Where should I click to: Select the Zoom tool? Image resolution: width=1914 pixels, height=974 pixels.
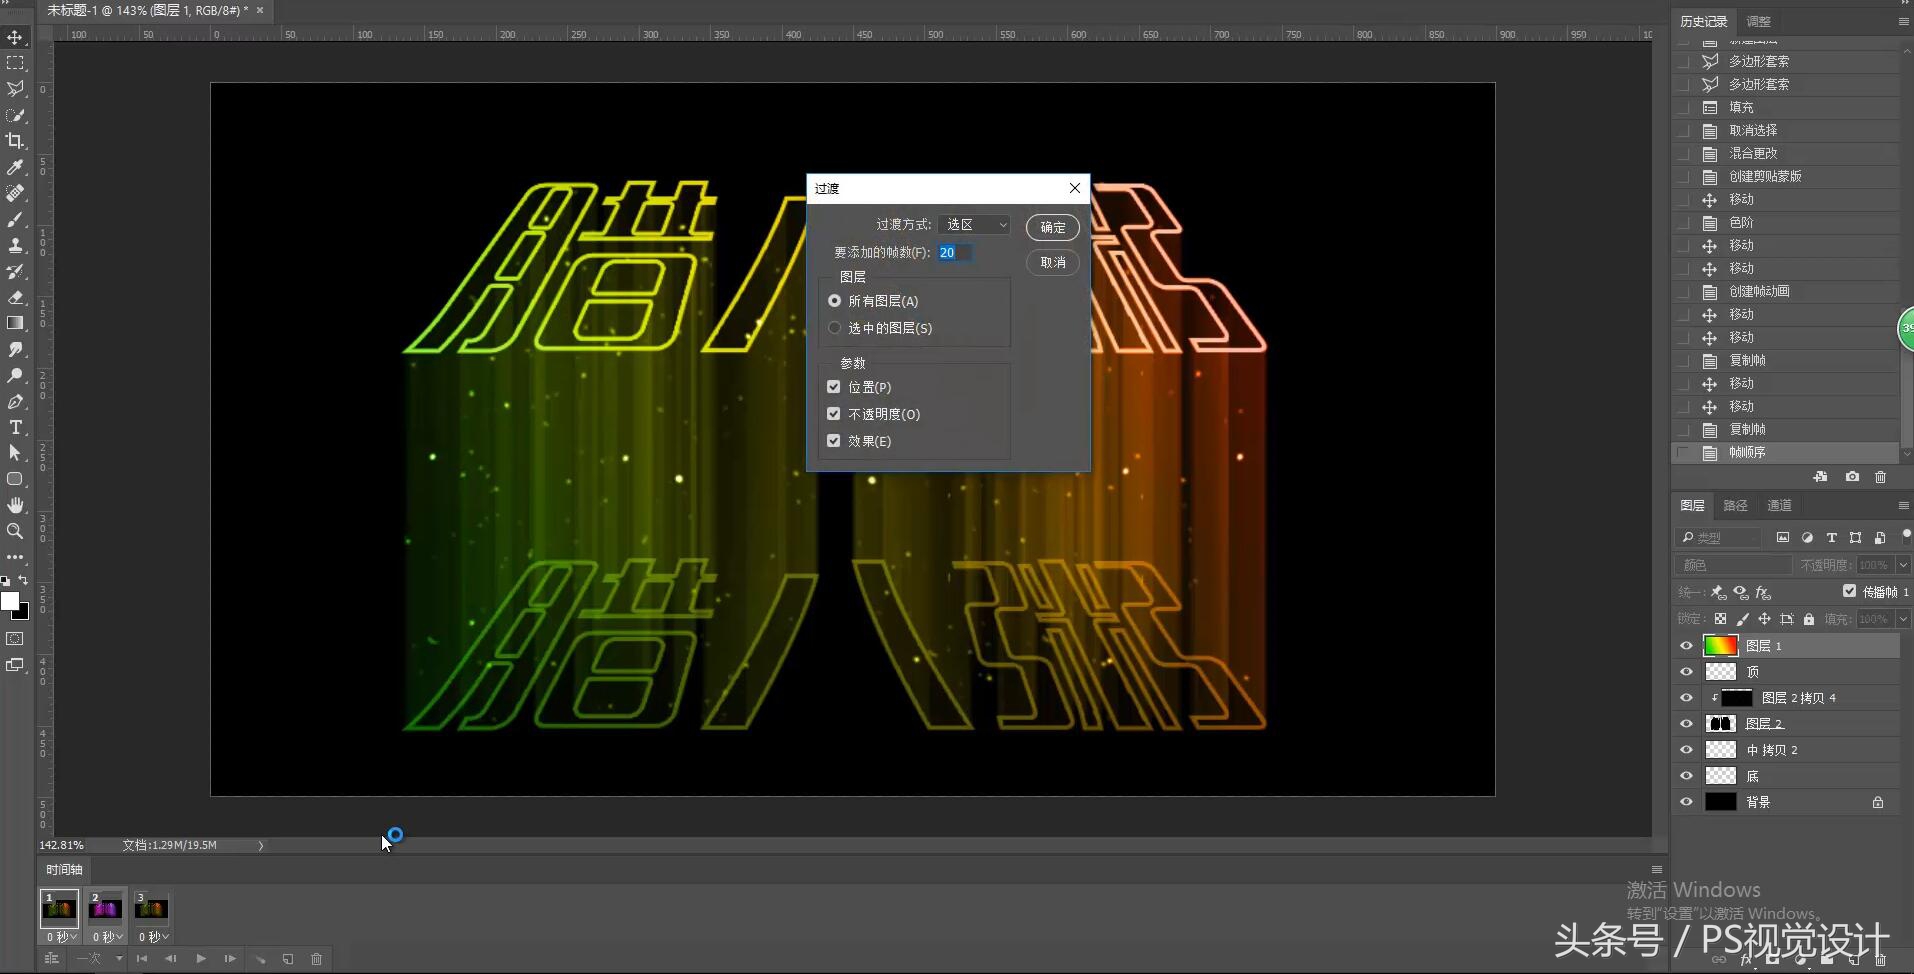pyautogui.click(x=15, y=531)
